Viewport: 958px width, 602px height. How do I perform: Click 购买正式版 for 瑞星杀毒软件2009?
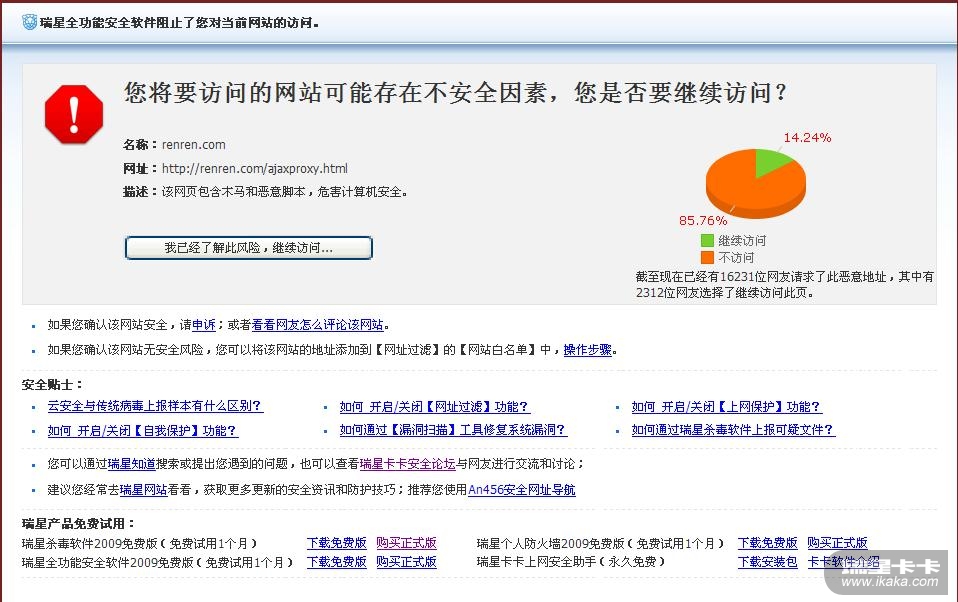[x=406, y=543]
